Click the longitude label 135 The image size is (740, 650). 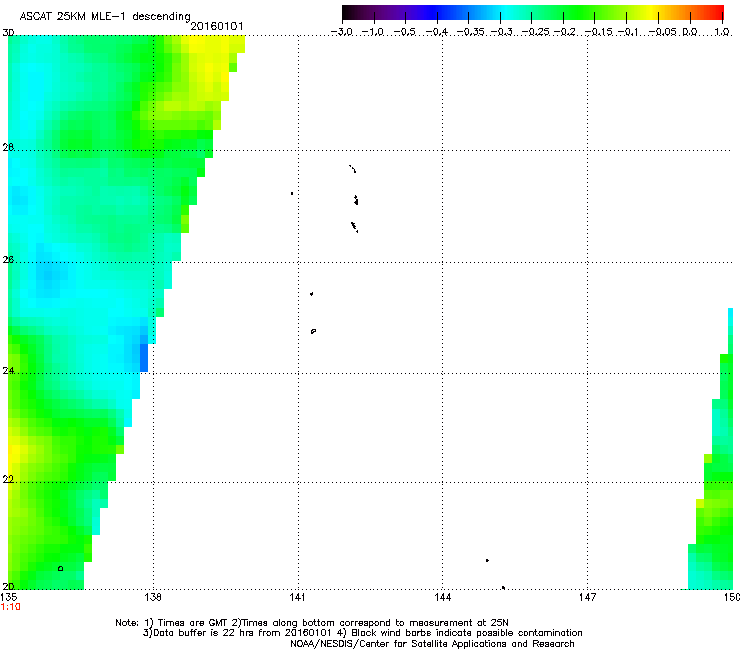point(8,597)
